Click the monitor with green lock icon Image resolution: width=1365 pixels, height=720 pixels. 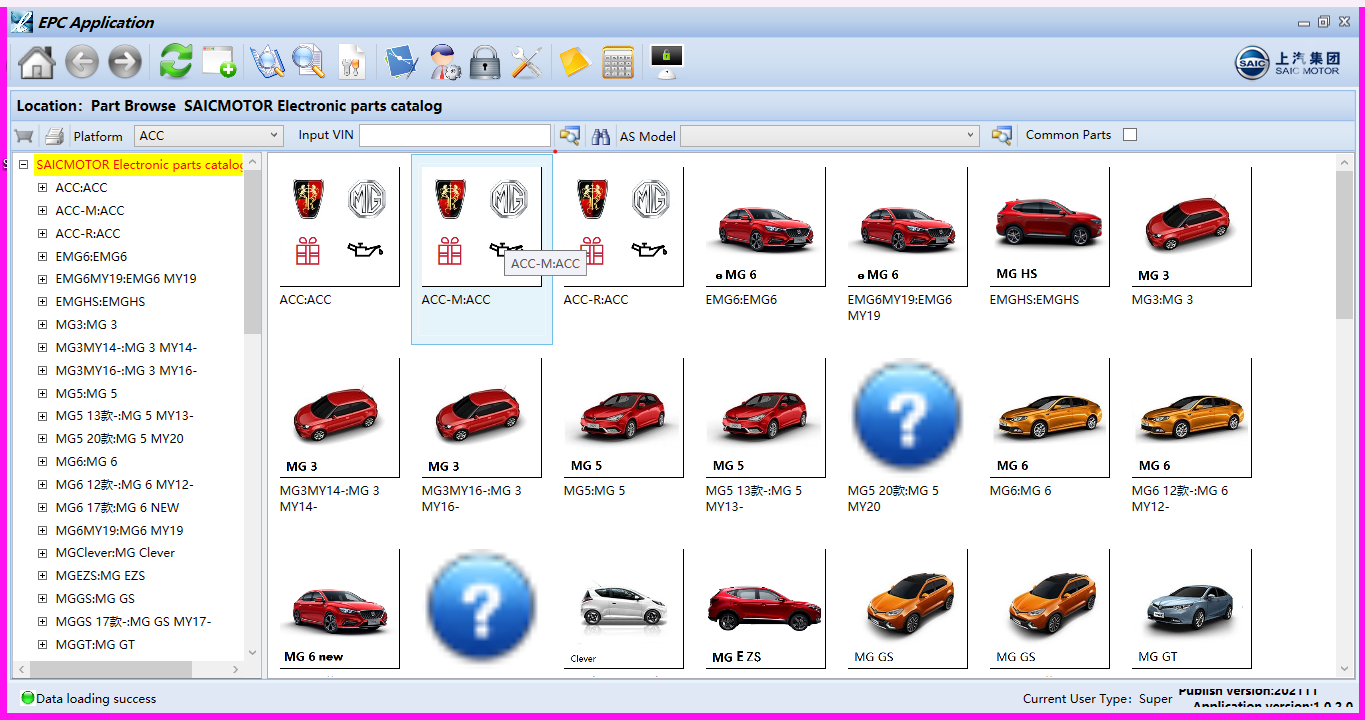(x=666, y=62)
